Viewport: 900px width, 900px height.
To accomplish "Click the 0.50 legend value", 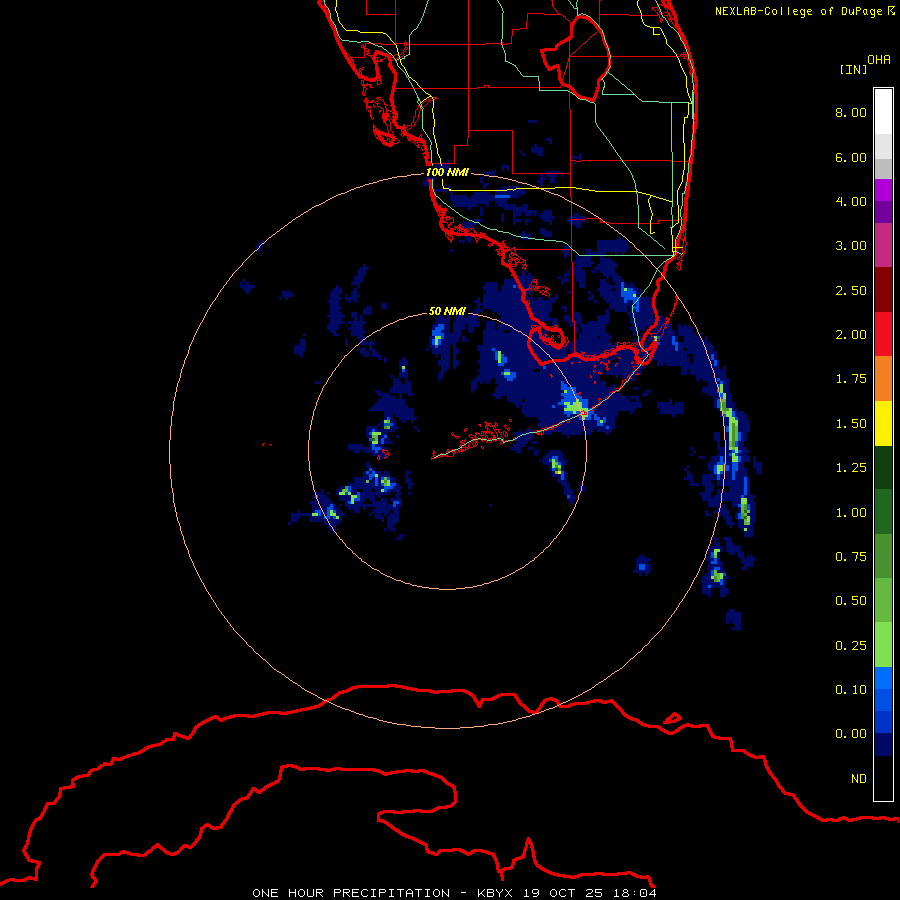I will (851, 601).
